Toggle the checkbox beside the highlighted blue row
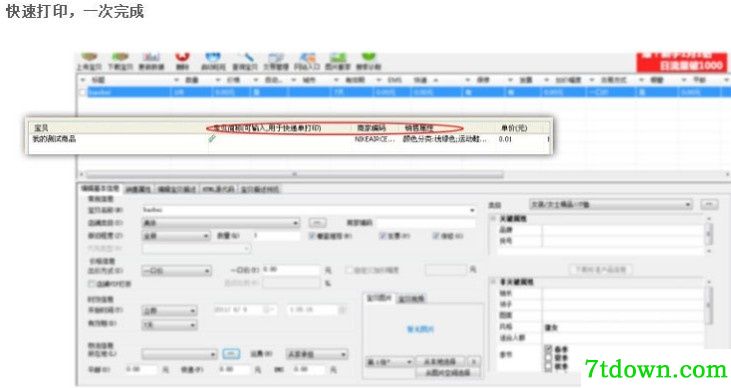Image resolution: width=731 pixels, height=388 pixels. pos(83,92)
